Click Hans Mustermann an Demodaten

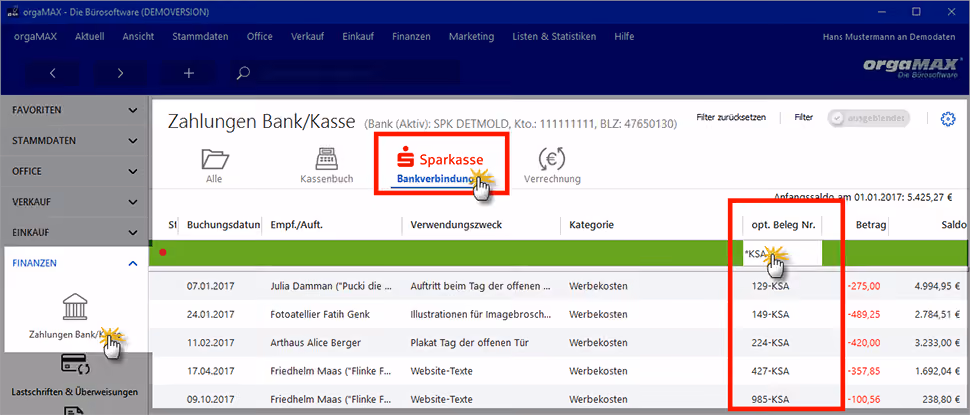[889, 37]
